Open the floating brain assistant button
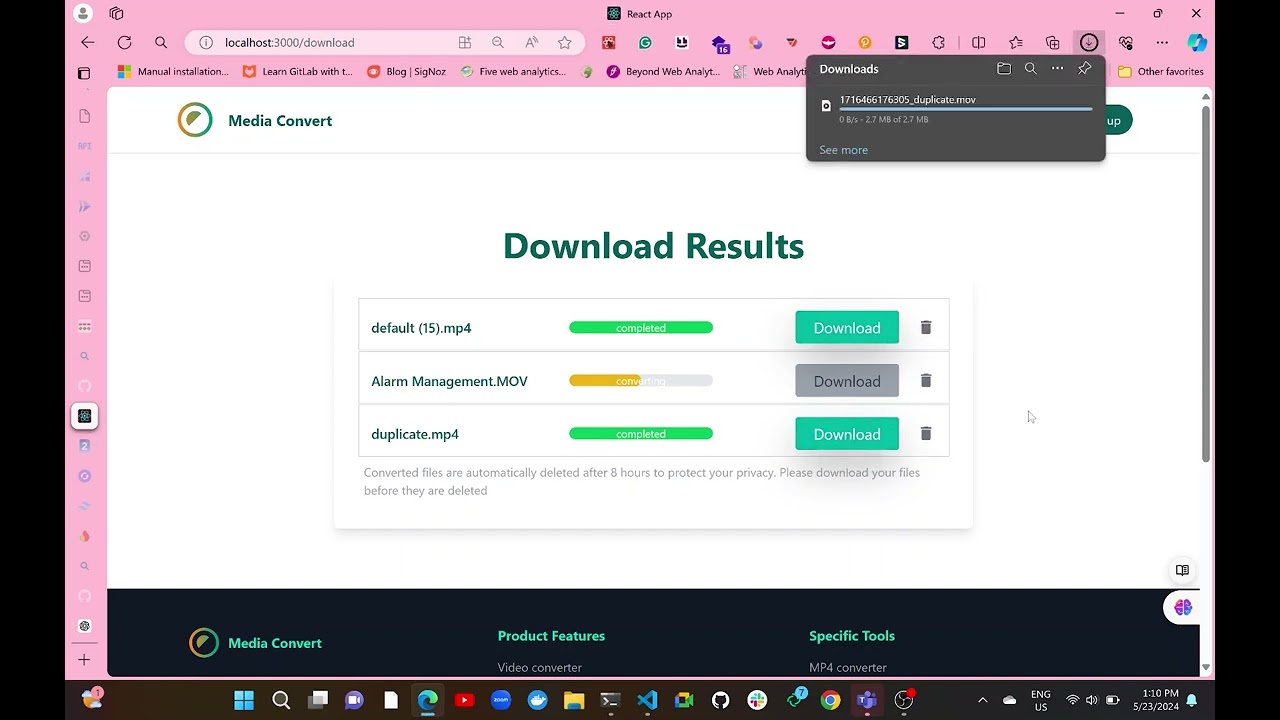 click(x=1183, y=607)
